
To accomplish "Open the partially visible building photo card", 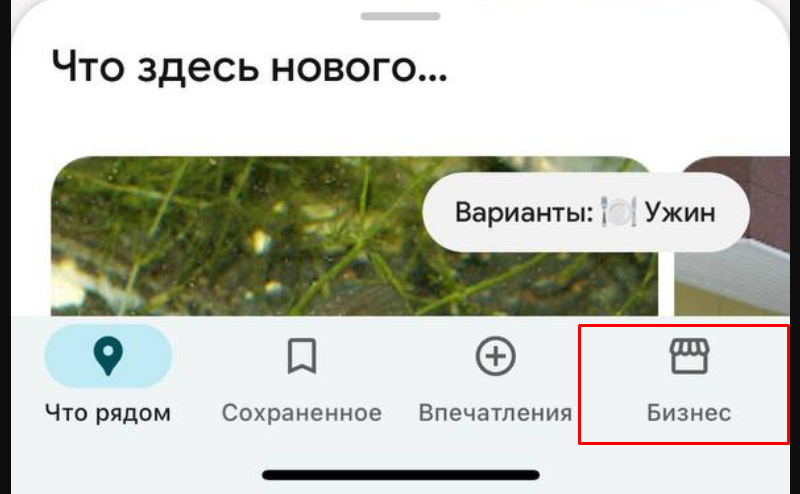I will (732, 236).
